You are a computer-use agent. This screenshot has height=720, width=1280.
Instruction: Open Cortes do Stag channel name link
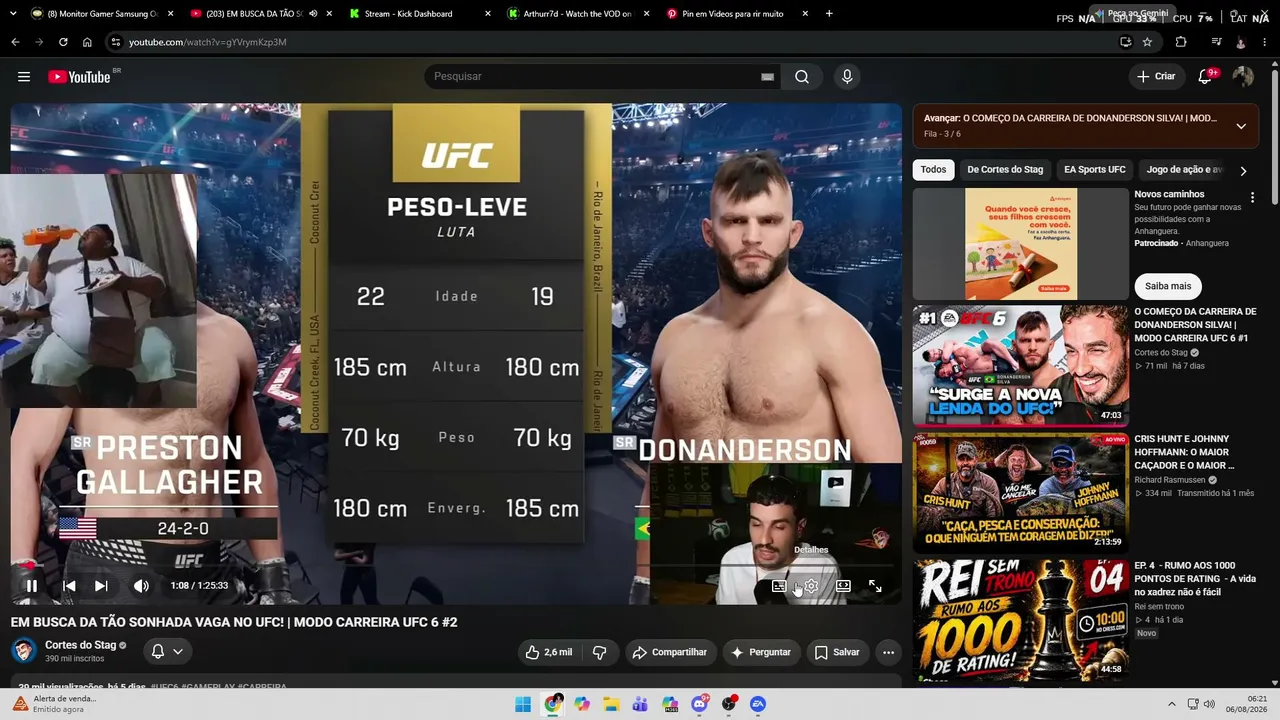[x=81, y=645]
